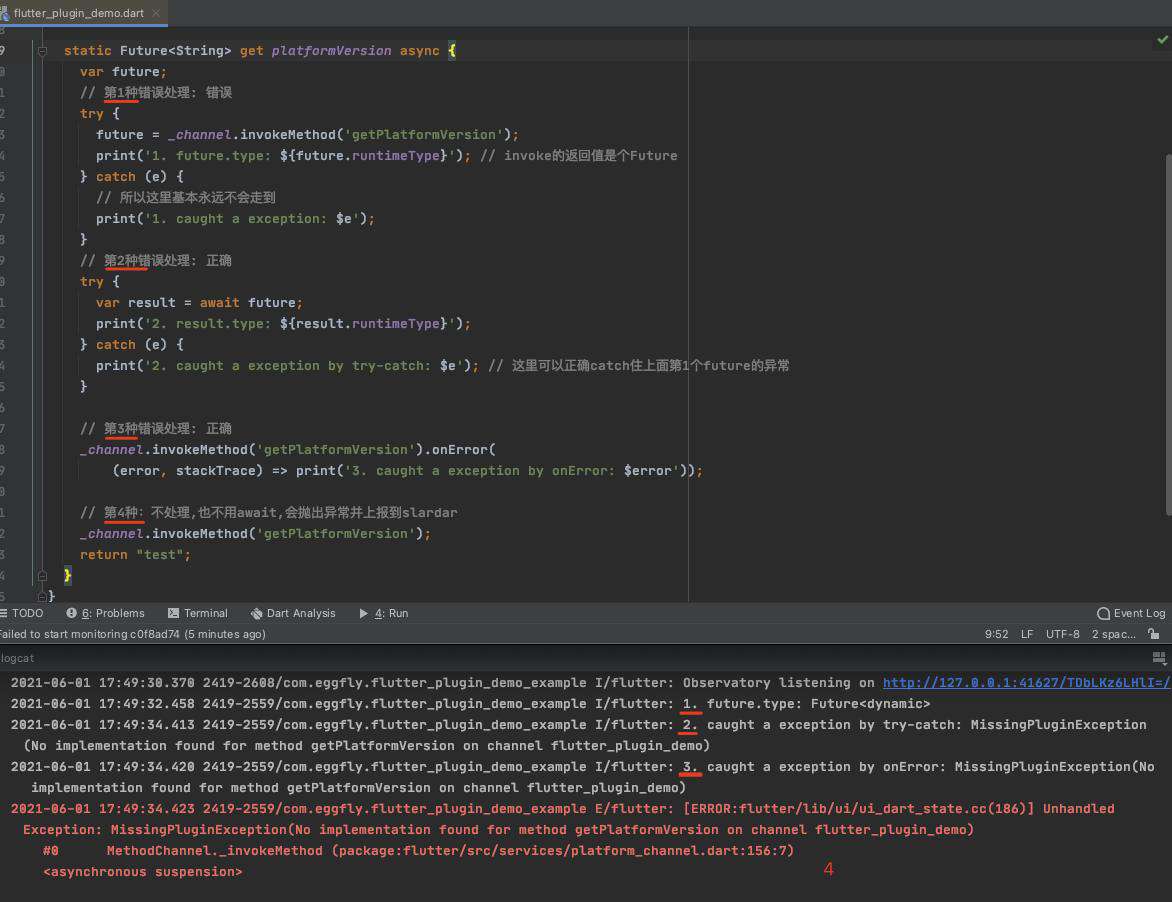This screenshot has width=1172, height=902.
Task: Click the '第3种错误处理' comment line
Action: (x=156, y=429)
